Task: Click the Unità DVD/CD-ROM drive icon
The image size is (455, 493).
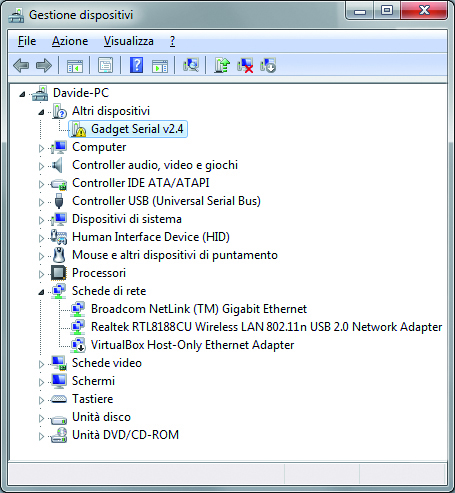Action: [59, 435]
